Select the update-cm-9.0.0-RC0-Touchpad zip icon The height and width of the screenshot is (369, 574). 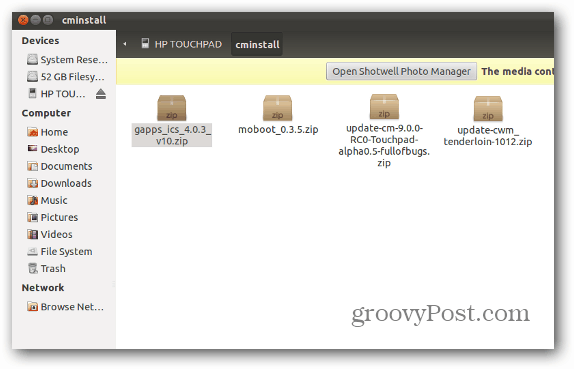pyautogui.click(x=384, y=106)
